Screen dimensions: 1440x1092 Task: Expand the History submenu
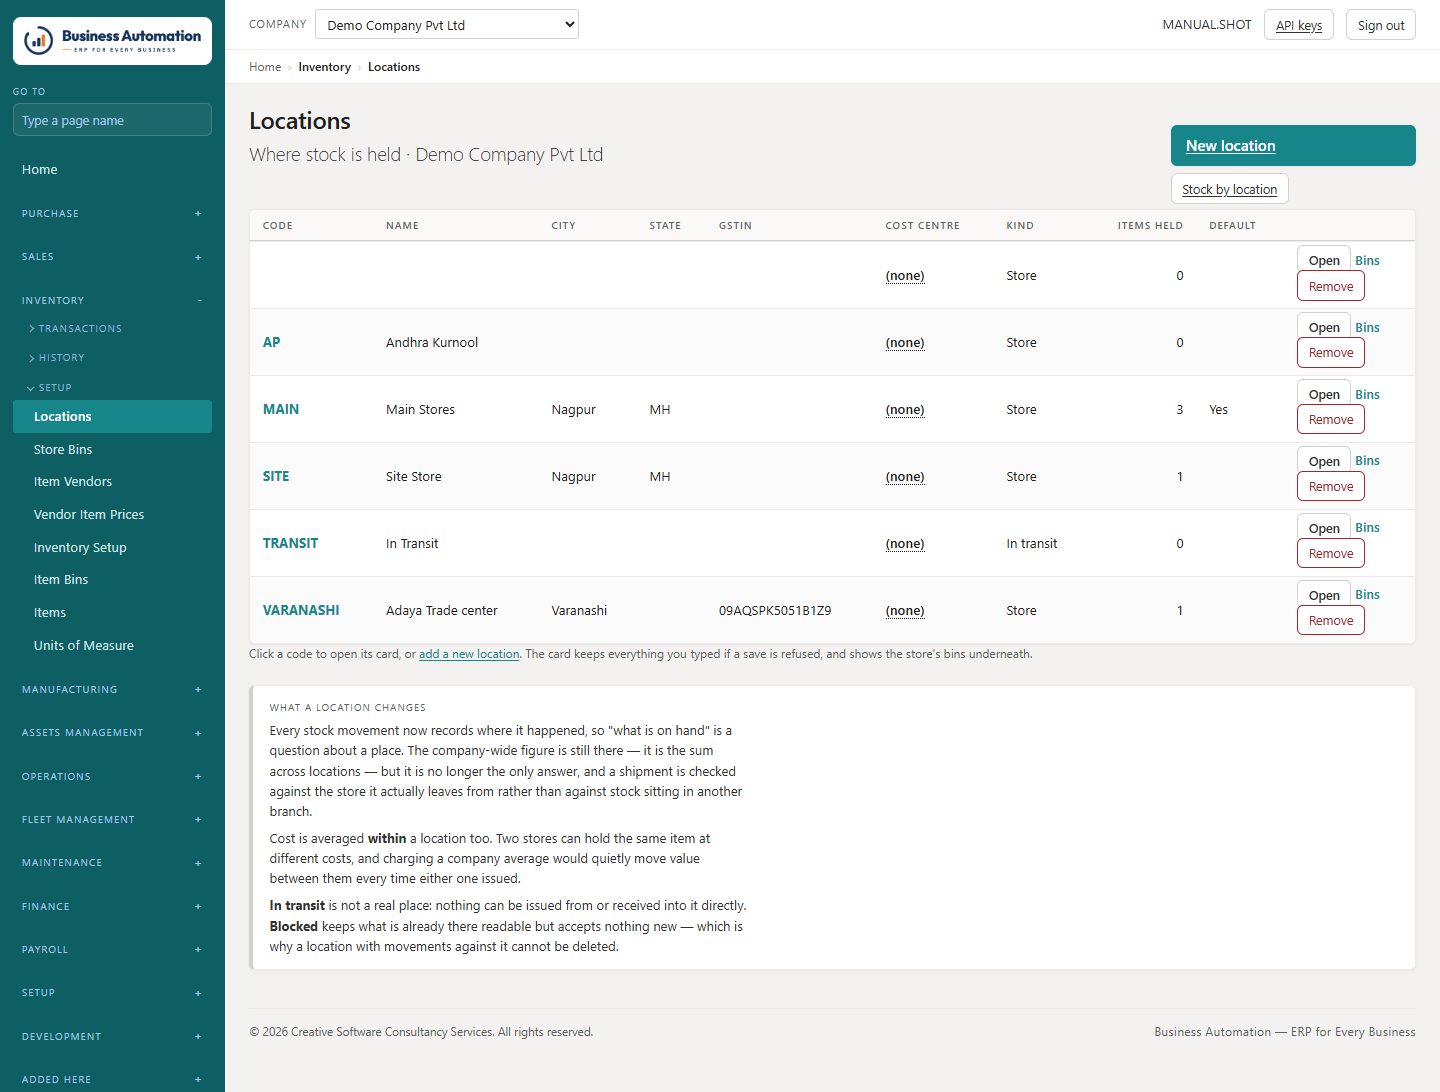point(57,358)
